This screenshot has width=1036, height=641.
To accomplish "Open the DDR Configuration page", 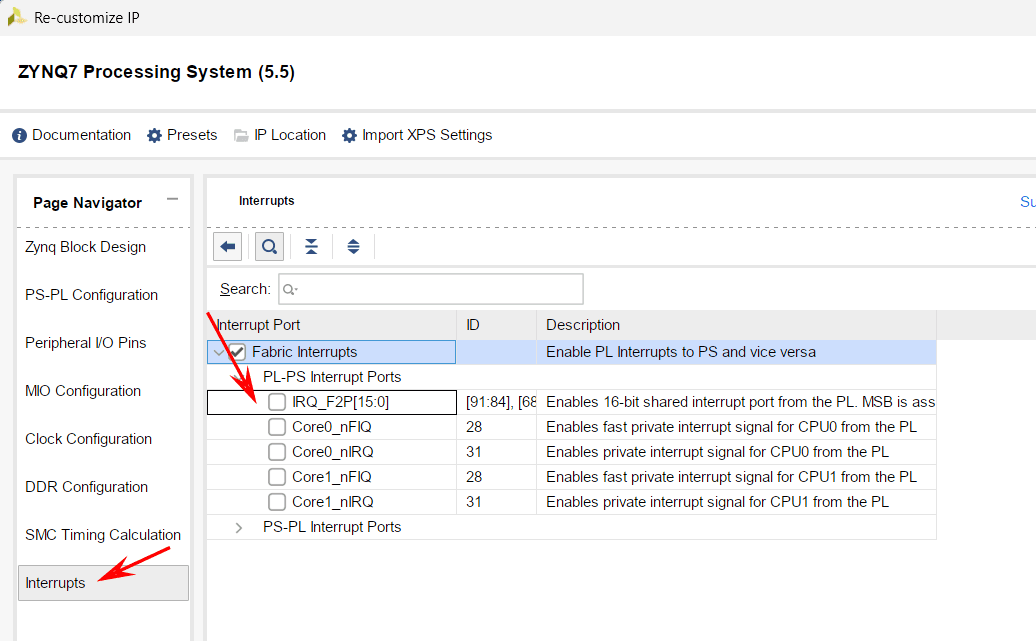I will coord(87,487).
